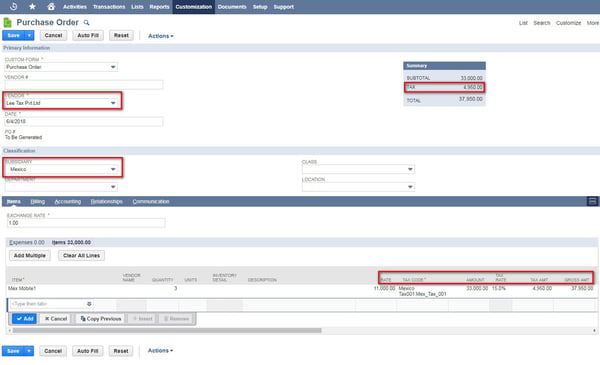Click the Purchase Order search magnifier icon
The image size is (600, 365).
(86, 23)
